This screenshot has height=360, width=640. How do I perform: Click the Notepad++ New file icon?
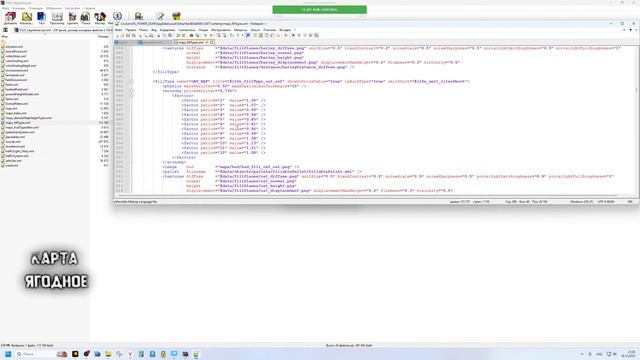click(x=117, y=36)
